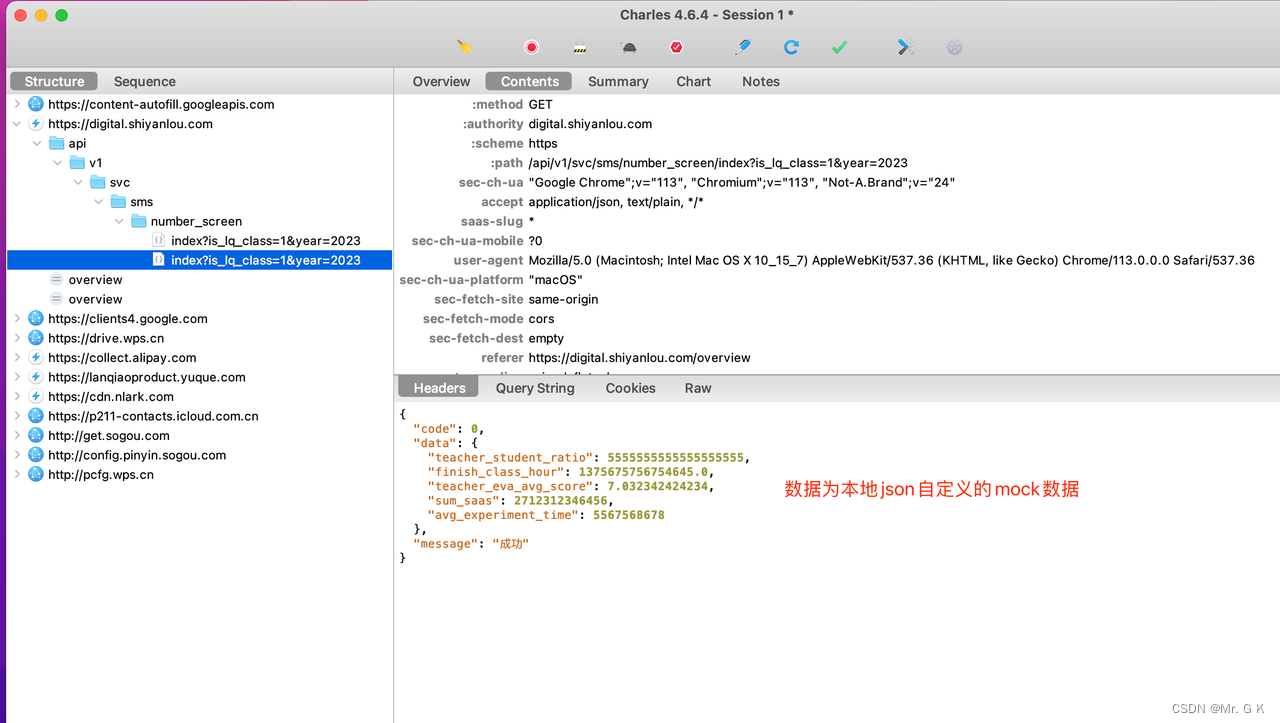Switch to the Structure view
Viewport: 1280px width, 723px height.
click(x=54, y=81)
